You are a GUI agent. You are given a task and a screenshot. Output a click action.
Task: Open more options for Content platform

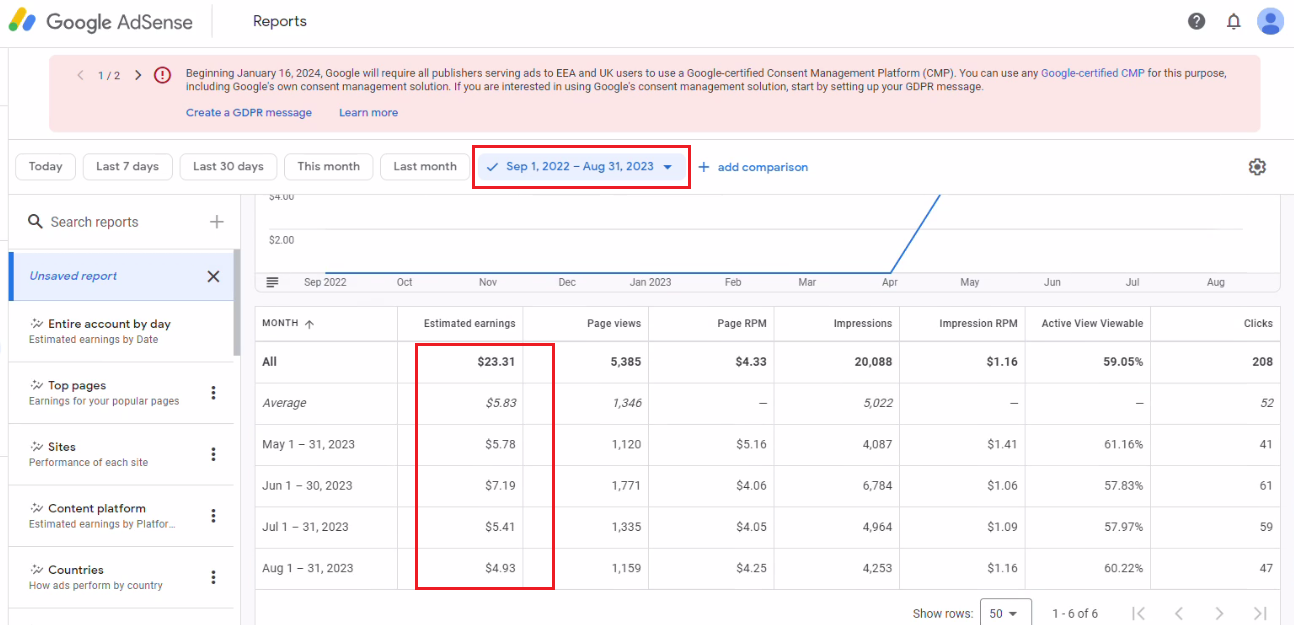(213, 516)
